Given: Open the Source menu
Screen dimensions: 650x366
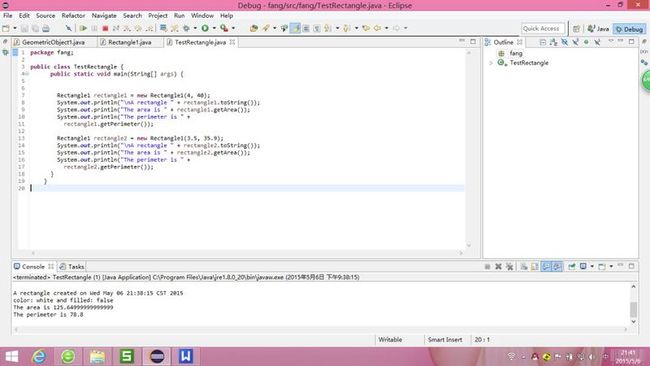Looking at the screenshot, I should pos(45,15).
